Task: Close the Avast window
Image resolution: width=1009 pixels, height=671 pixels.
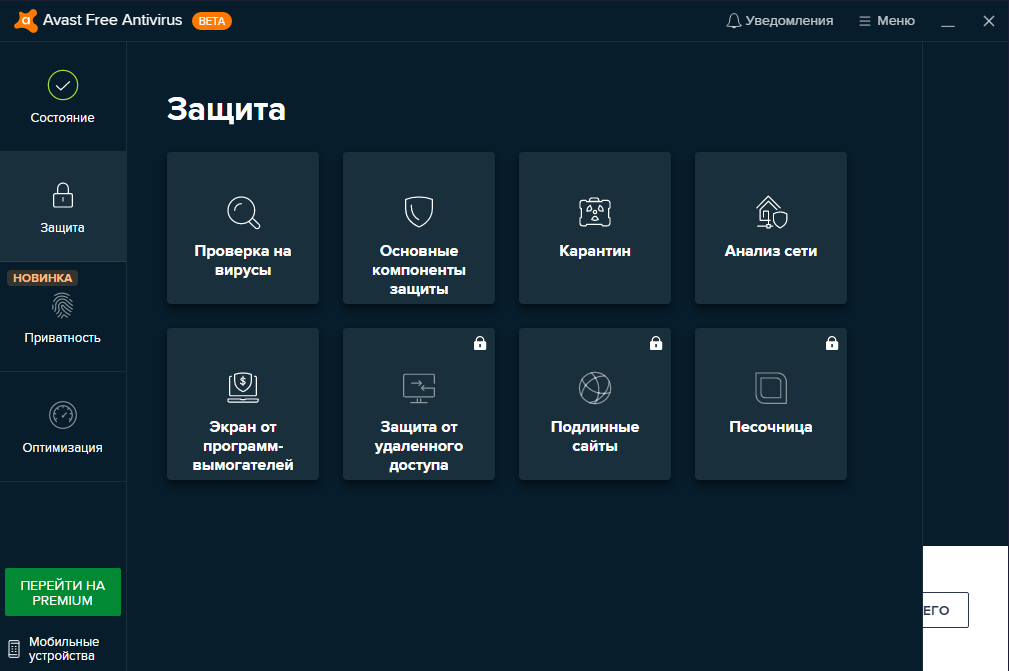Action: [989, 21]
